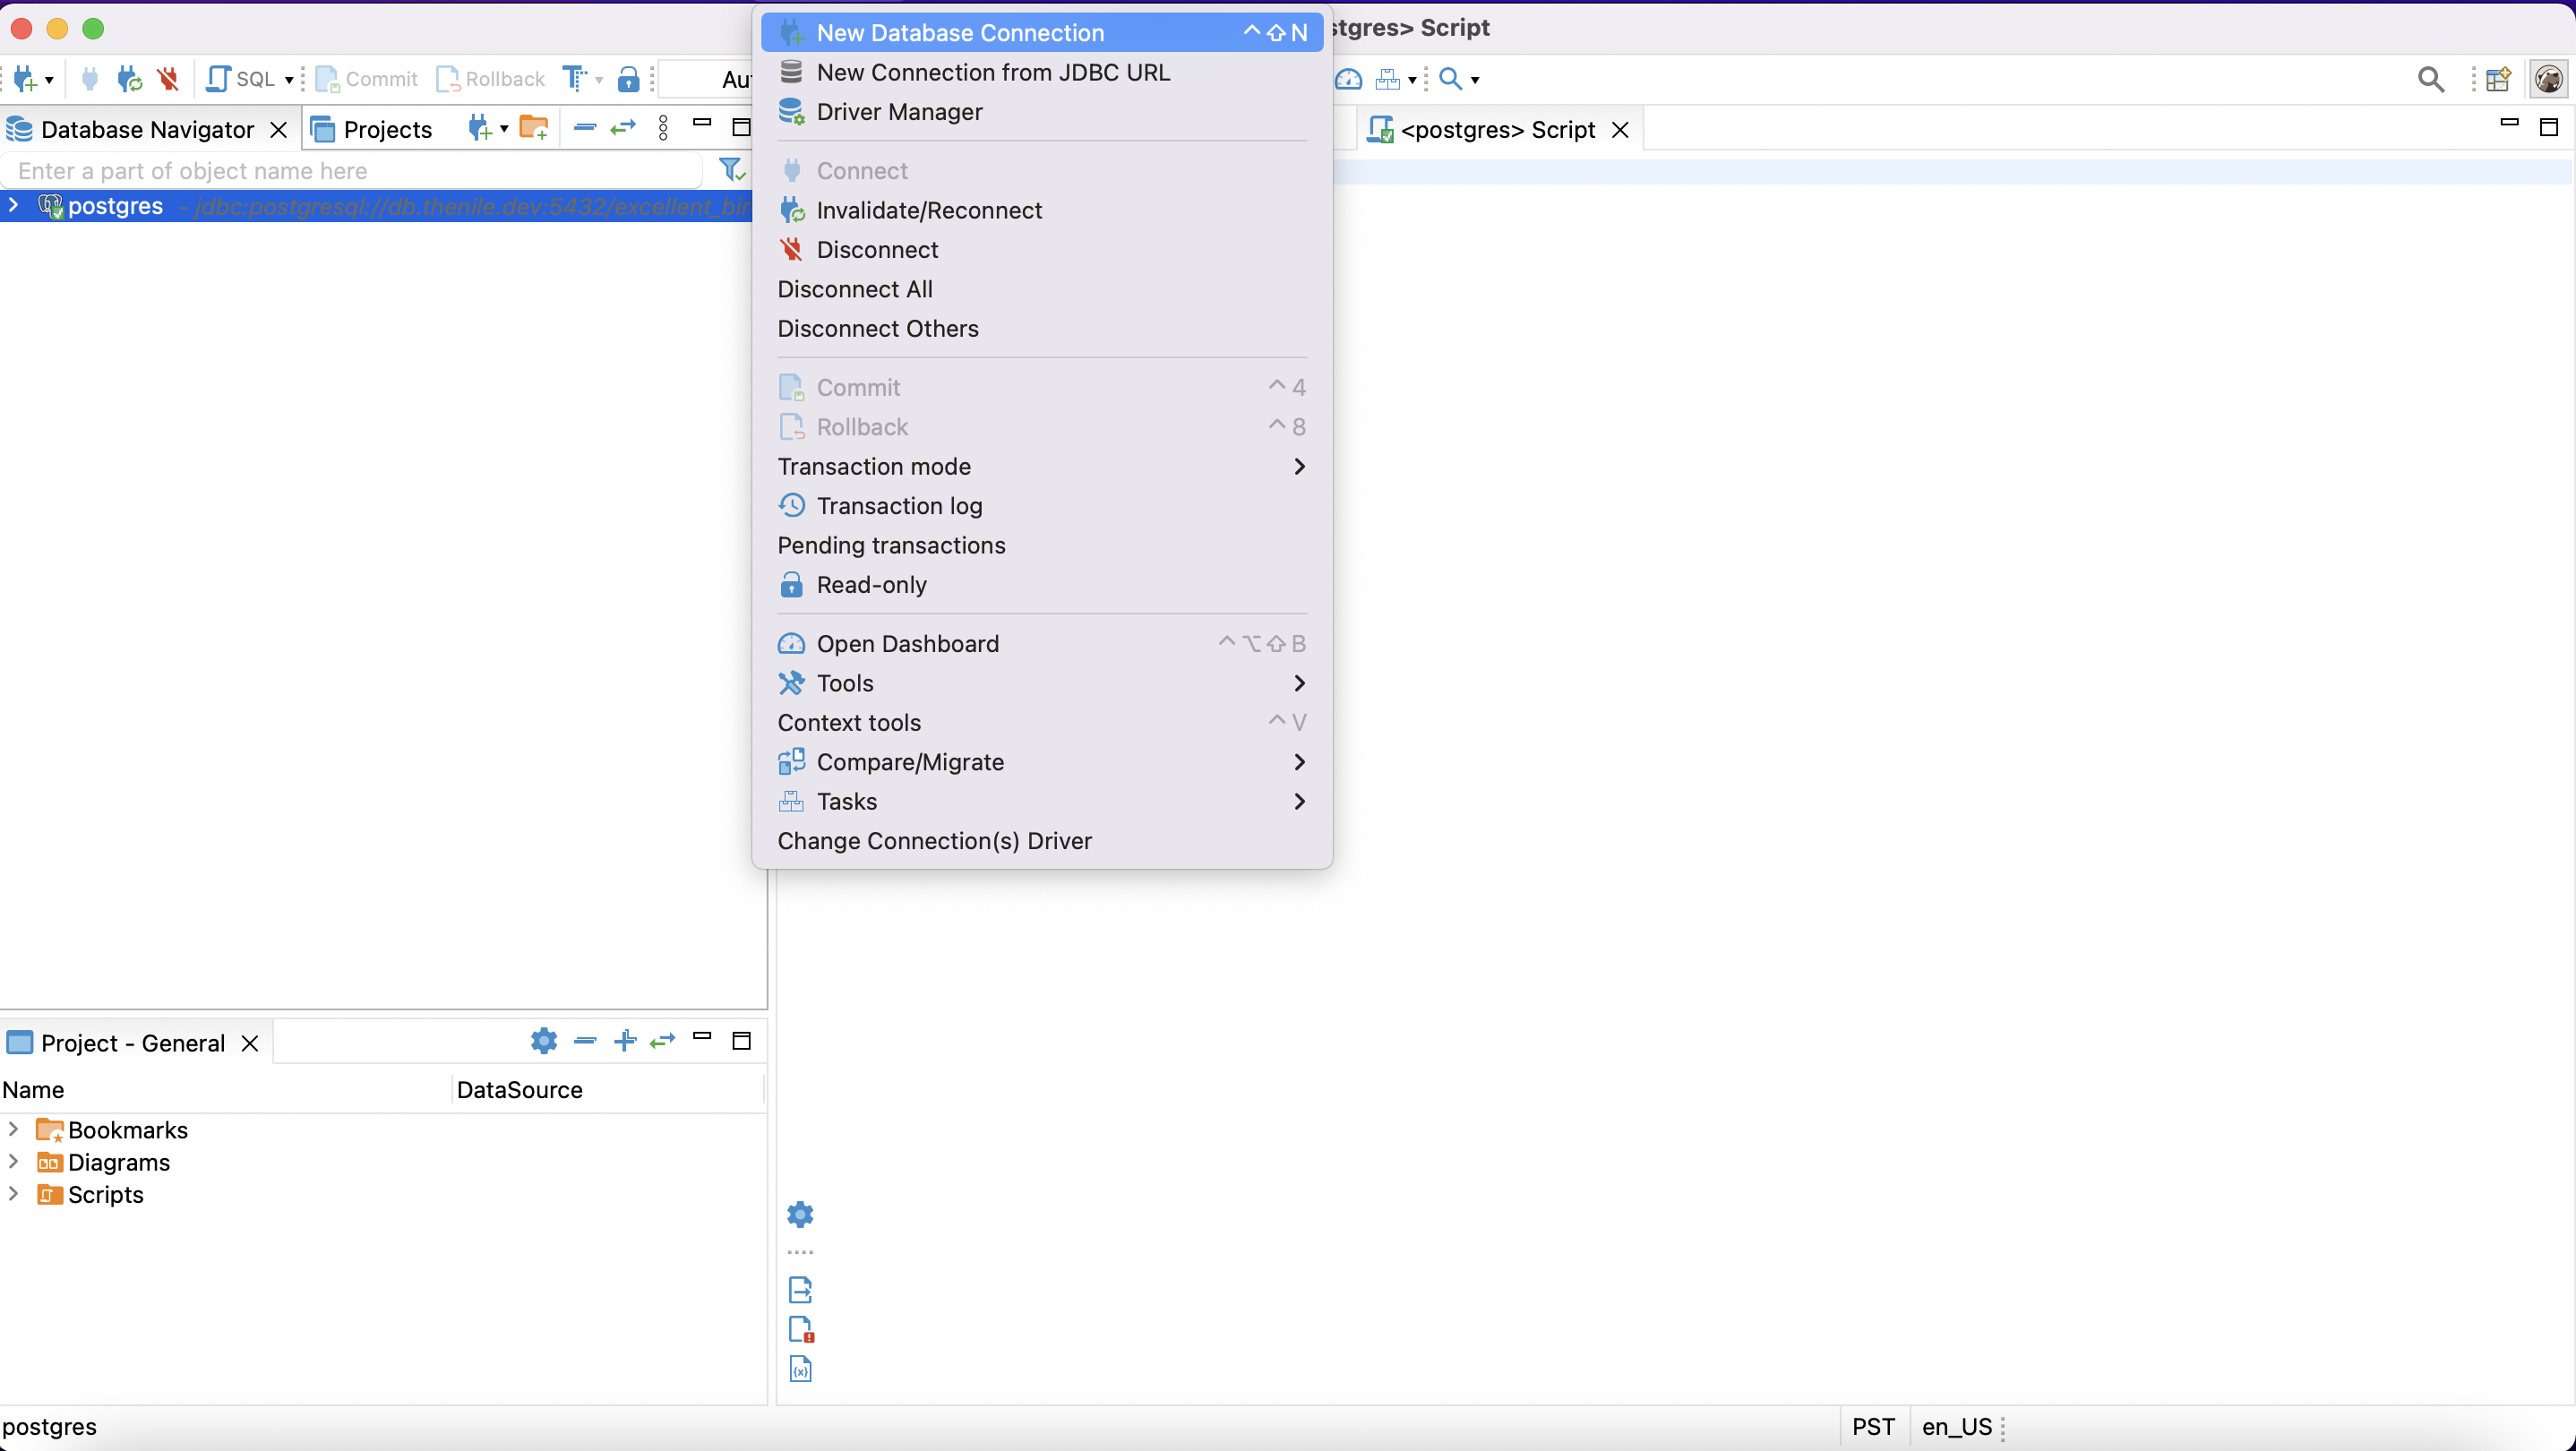Expand the postgres connection node
Screen dimensions: 2576x1451
click(13, 206)
